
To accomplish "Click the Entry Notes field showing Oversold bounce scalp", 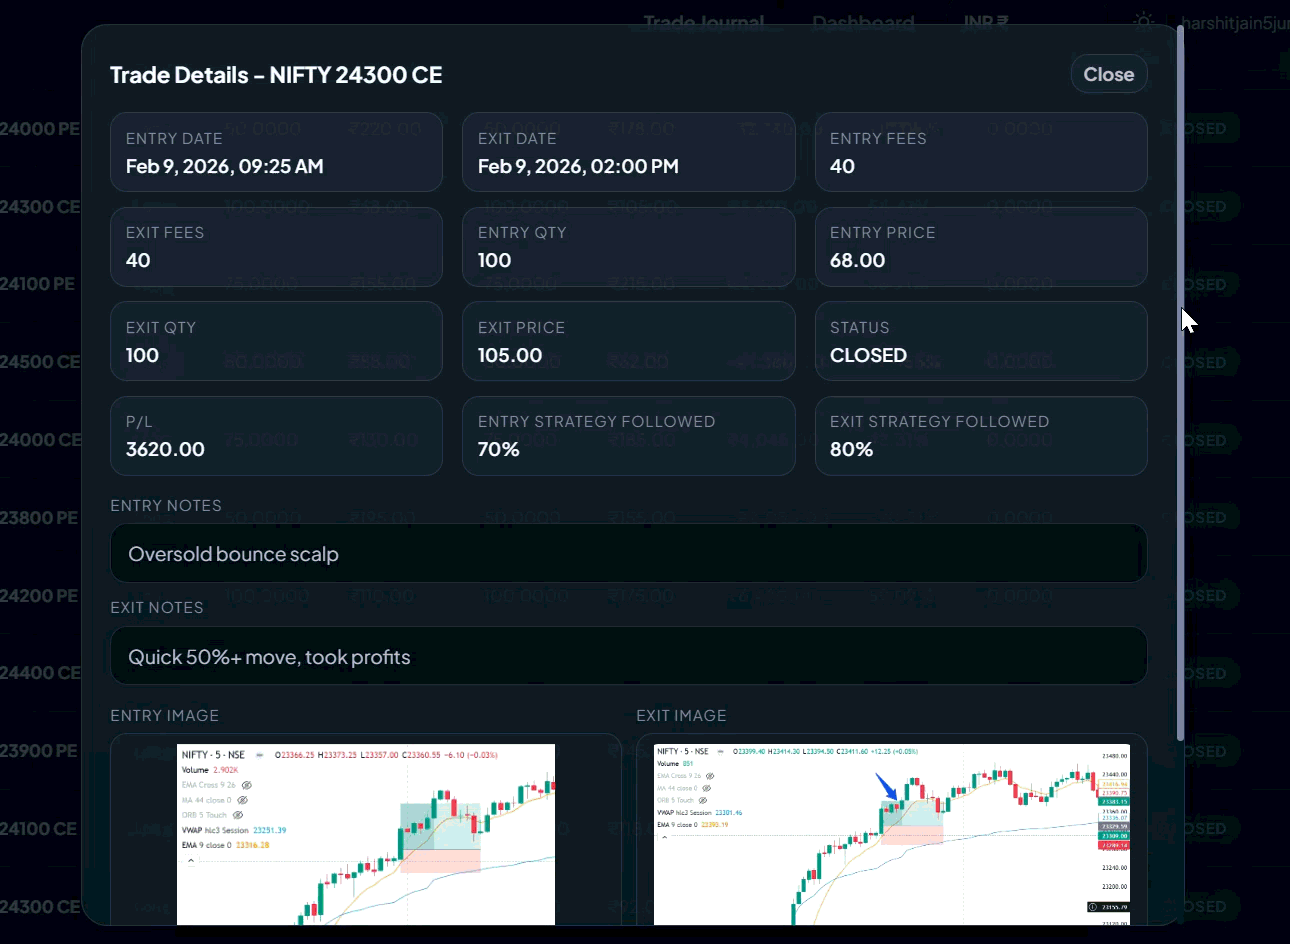I will (x=628, y=553).
